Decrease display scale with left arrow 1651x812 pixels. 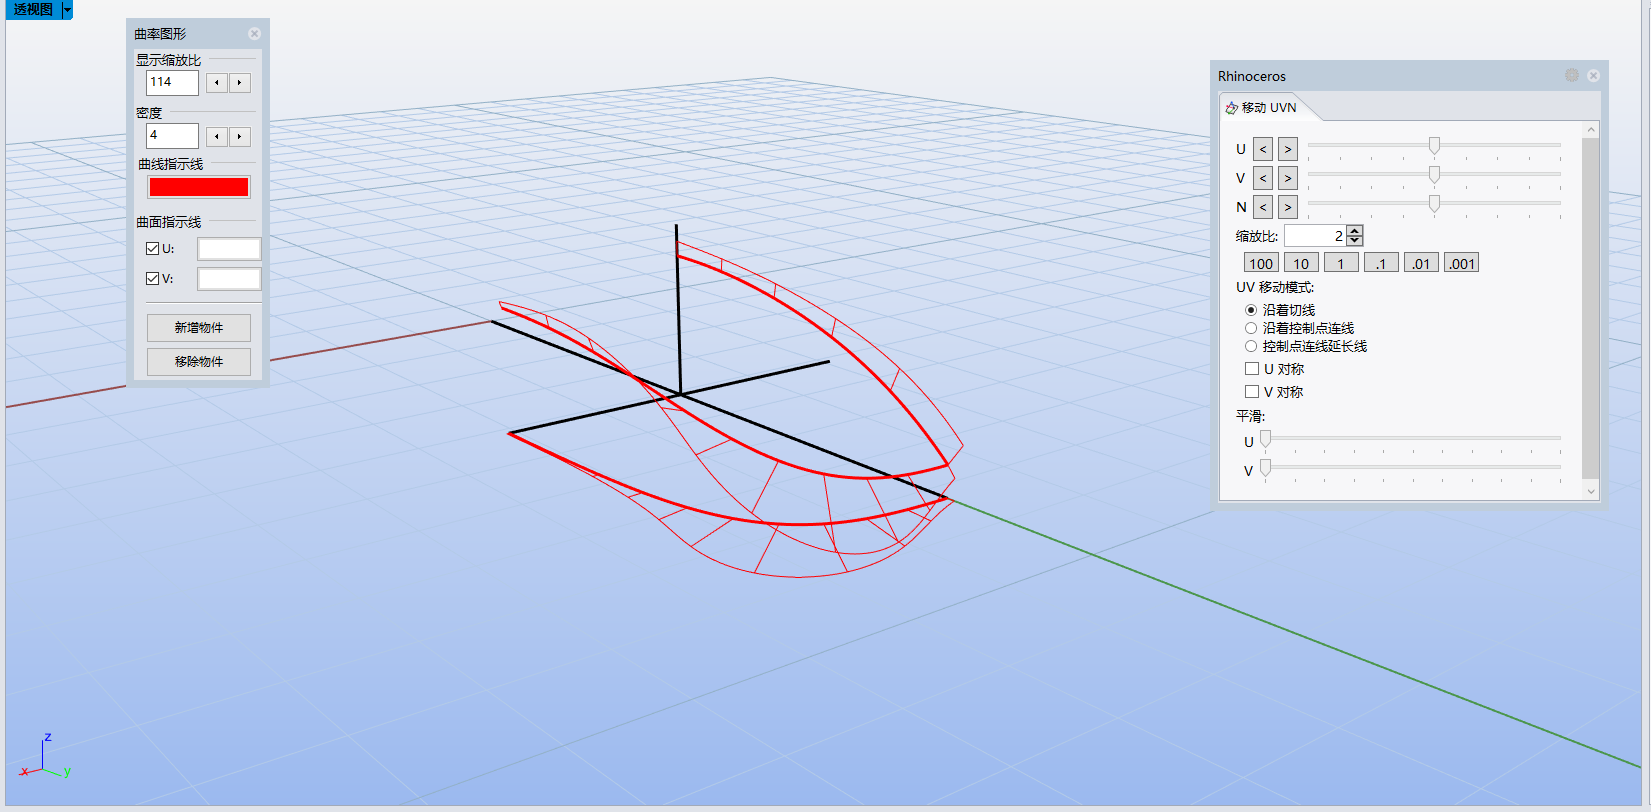[217, 83]
